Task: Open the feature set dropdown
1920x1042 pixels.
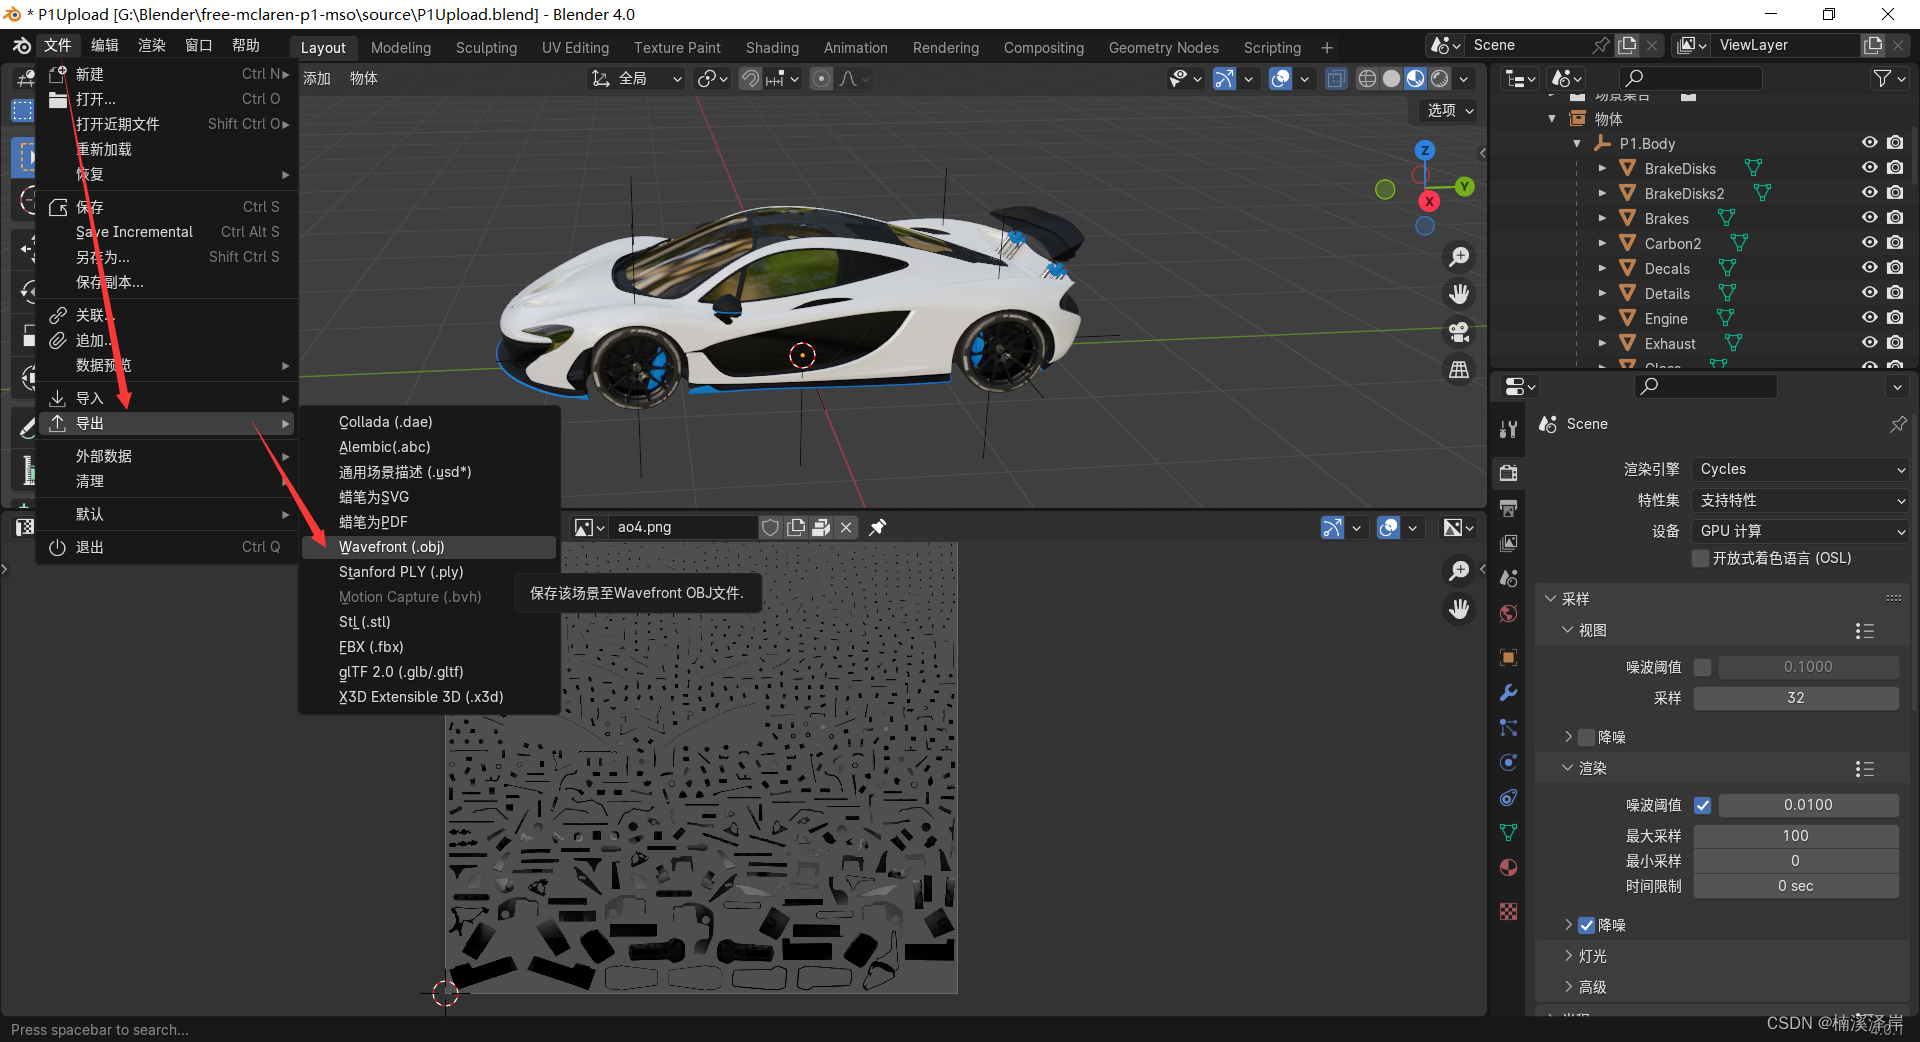Action: point(1801,500)
